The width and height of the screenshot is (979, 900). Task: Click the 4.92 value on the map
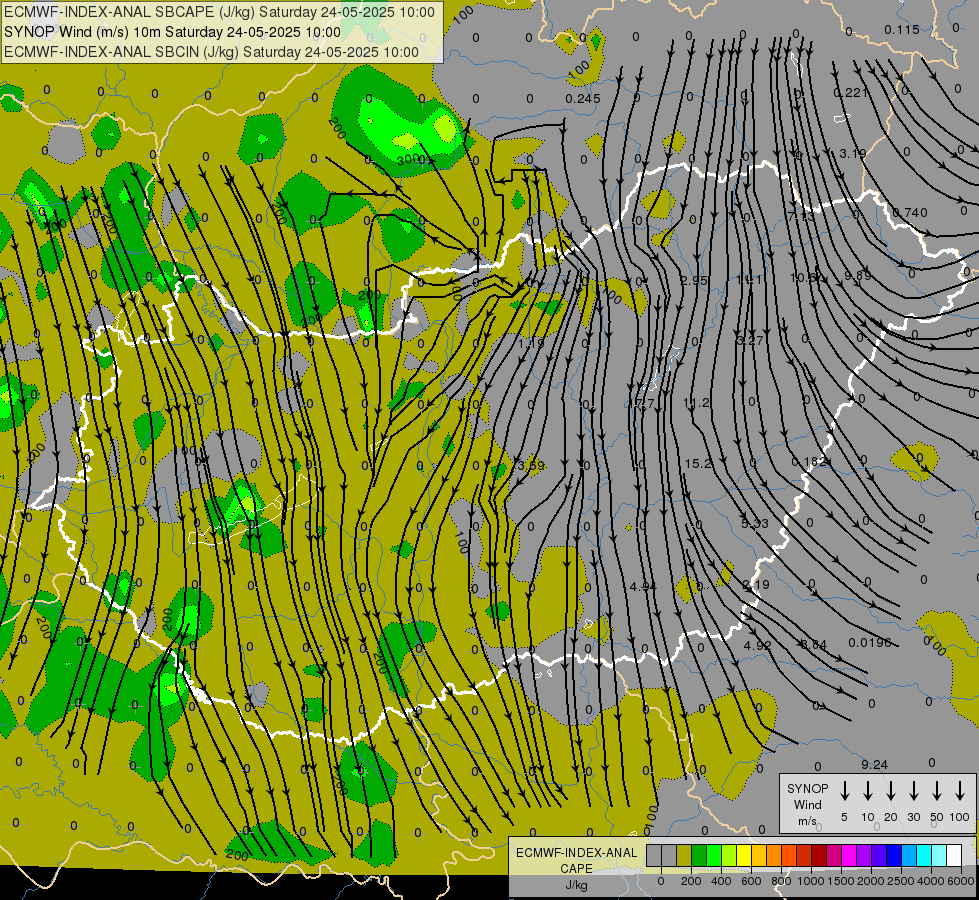coord(758,645)
